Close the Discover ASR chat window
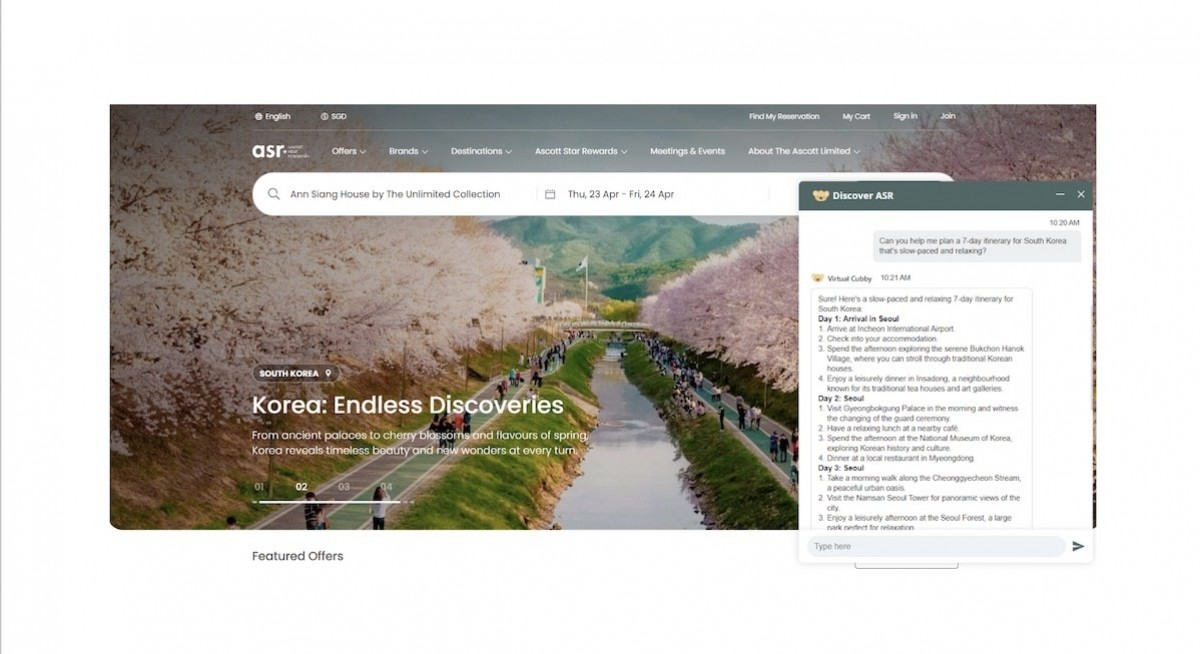The image size is (1200, 654). 1081,195
